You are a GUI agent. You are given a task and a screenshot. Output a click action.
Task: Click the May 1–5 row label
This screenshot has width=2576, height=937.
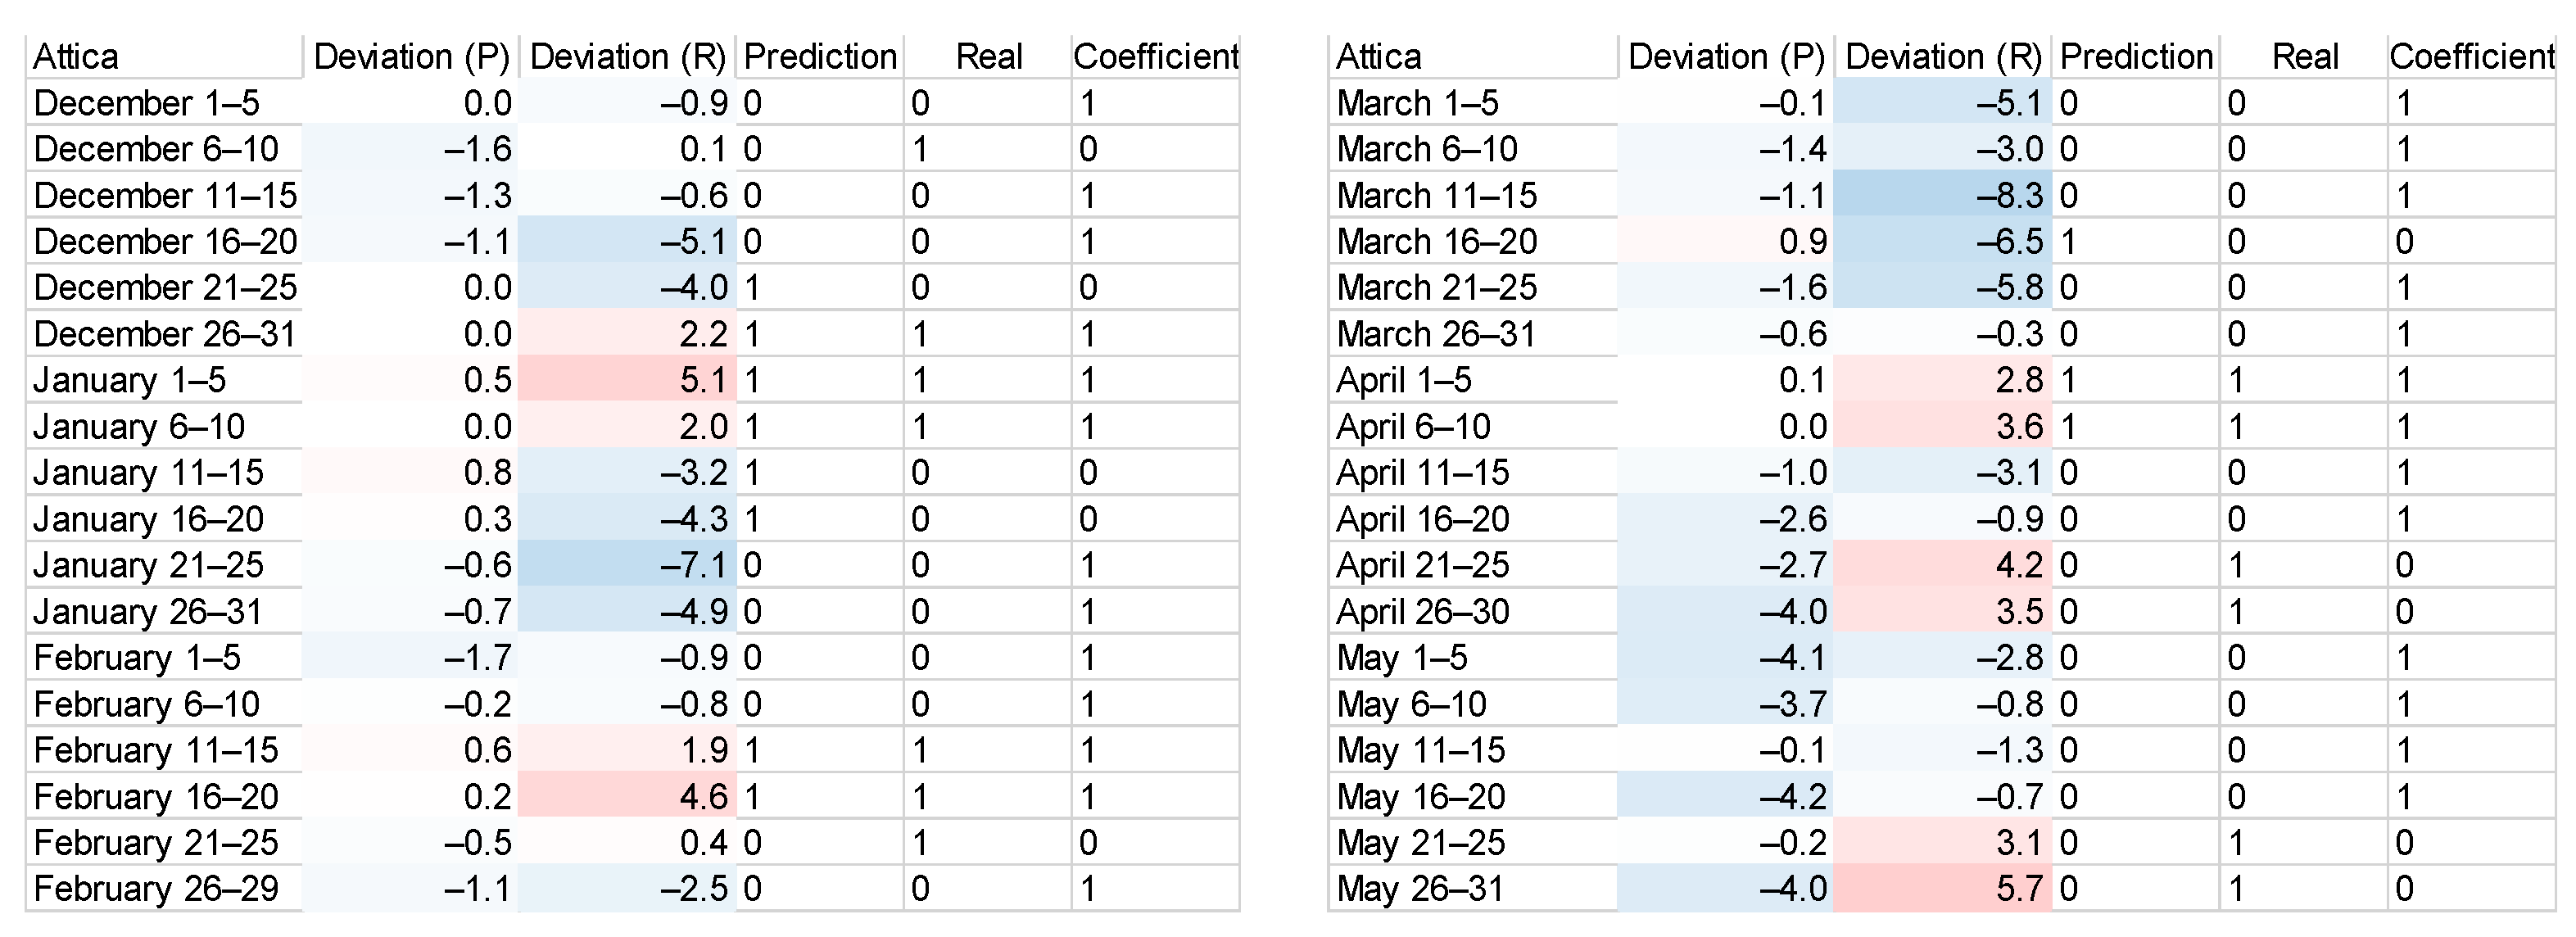1401,657
